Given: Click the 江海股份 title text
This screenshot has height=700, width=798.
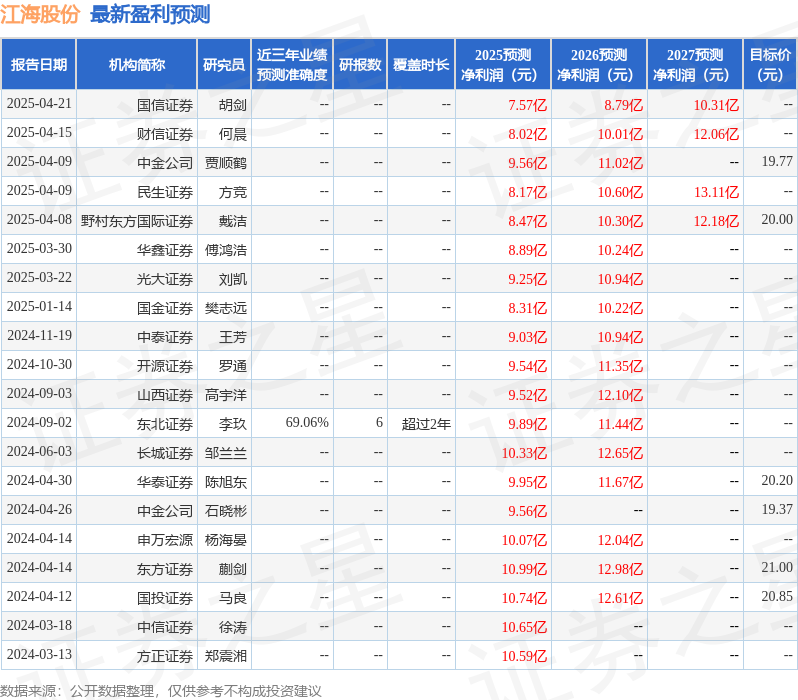Looking at the screenshot, I should 40,14.
